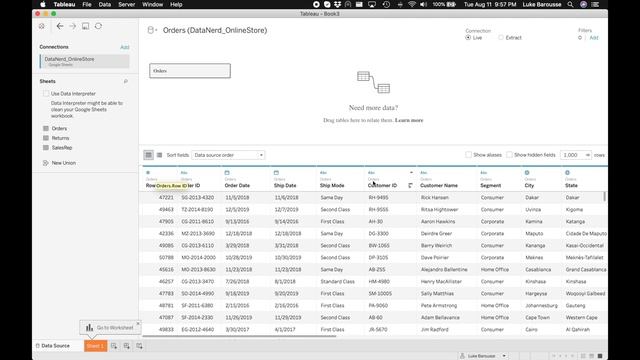Click the save icon in the toolbar
Screen dimensions: 640x360
[x=85, y=26]
